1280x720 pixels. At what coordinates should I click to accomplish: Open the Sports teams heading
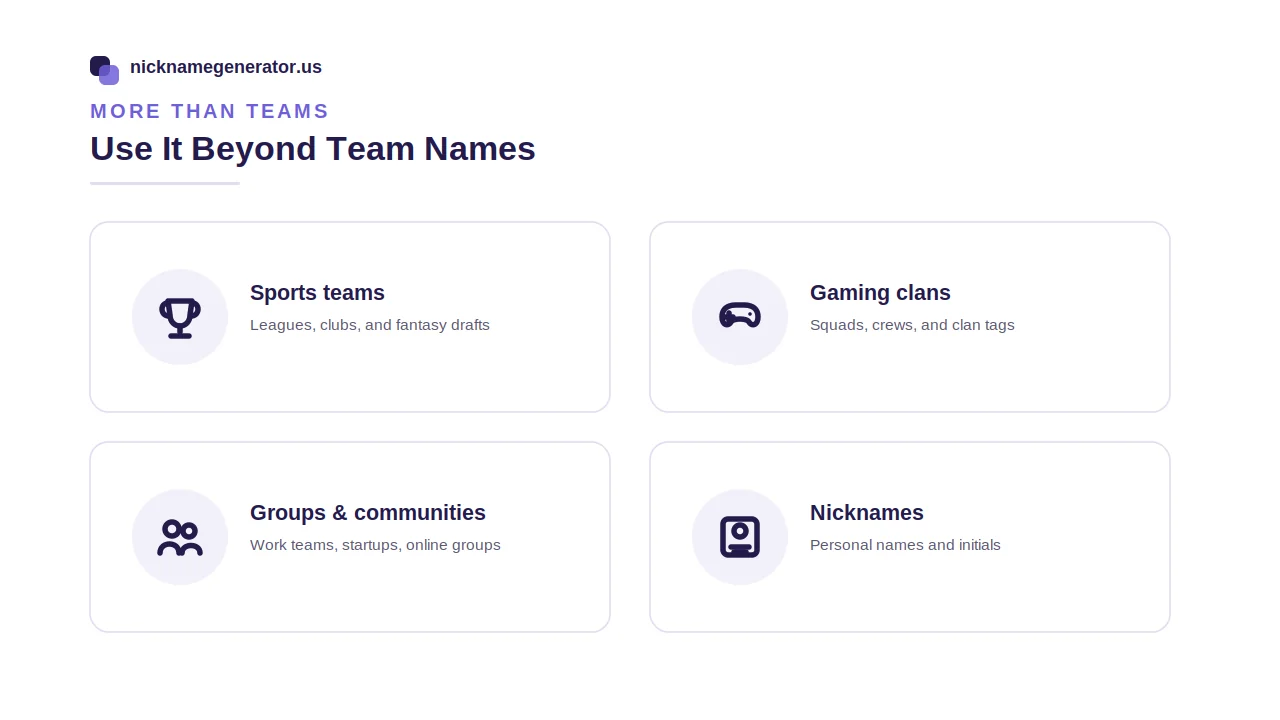coord(317,293)
